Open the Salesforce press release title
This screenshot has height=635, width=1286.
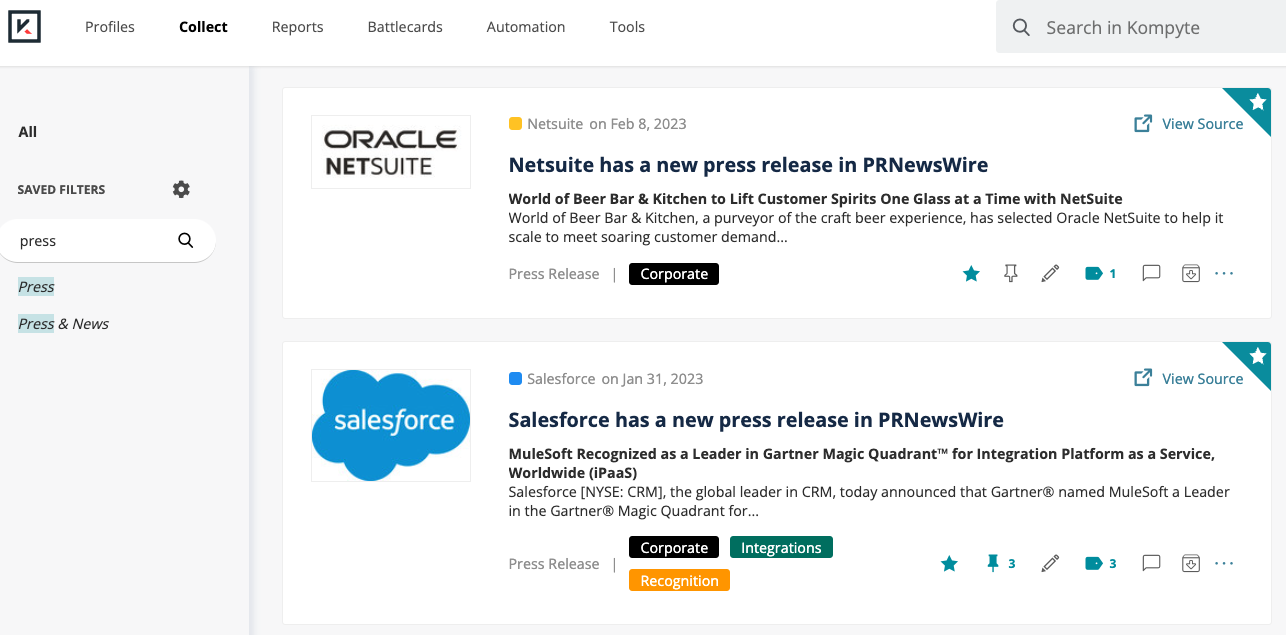click(756, 420)
